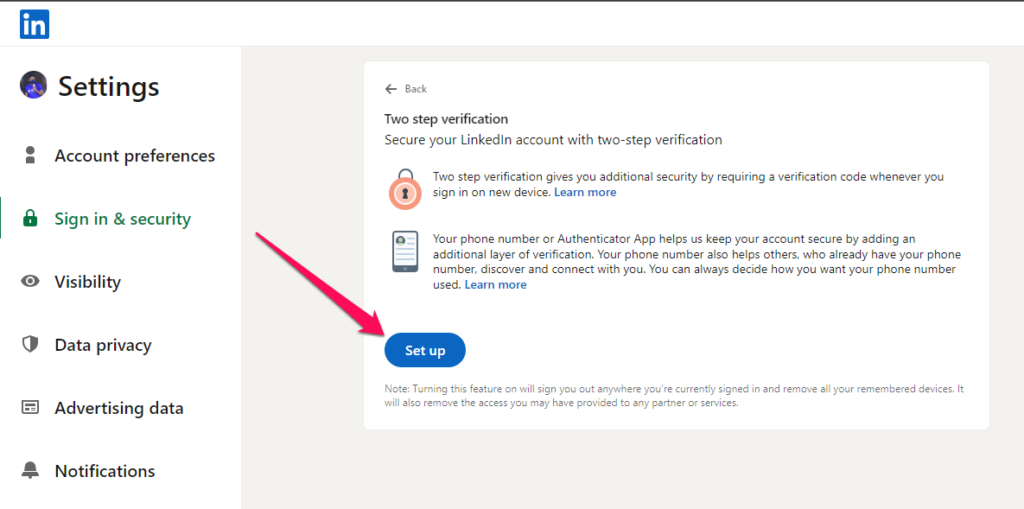The image size is (1024, 509).
Task: Click the orange padlock illustration
Action: coord(406,189)
